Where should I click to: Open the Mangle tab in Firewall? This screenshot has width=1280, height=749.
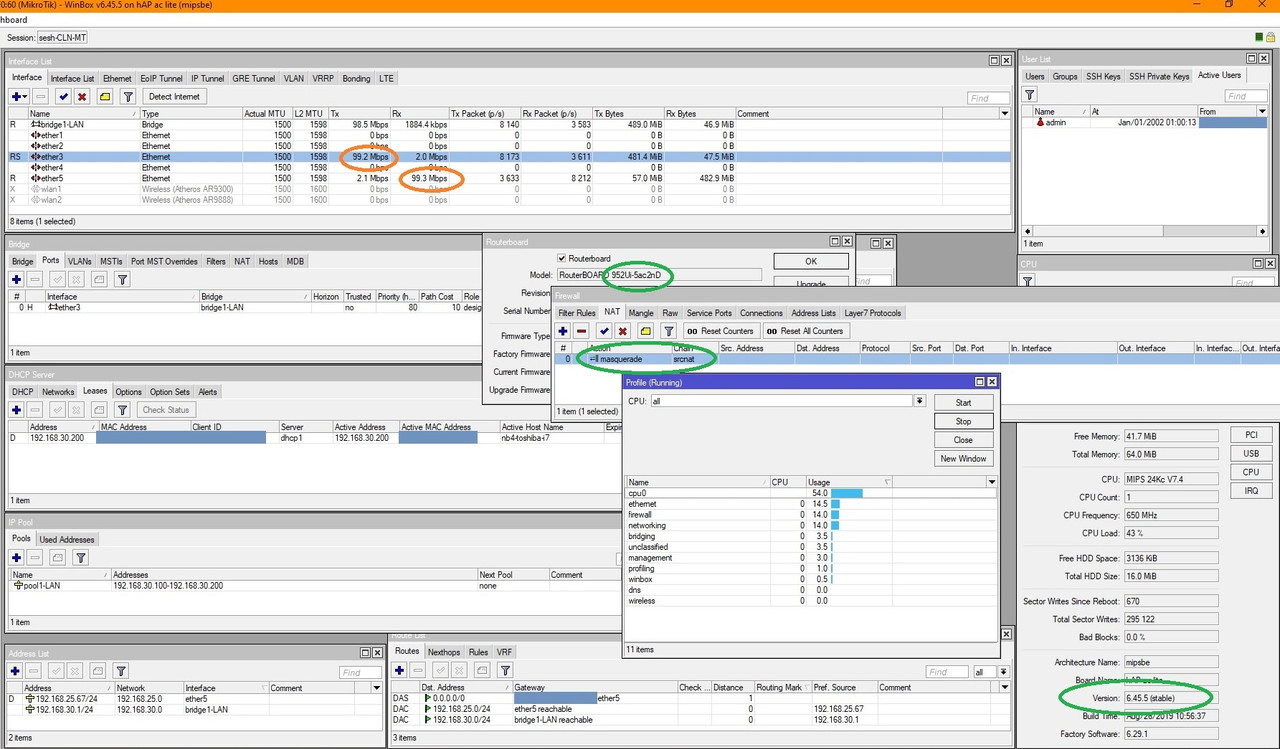point(641,313)
